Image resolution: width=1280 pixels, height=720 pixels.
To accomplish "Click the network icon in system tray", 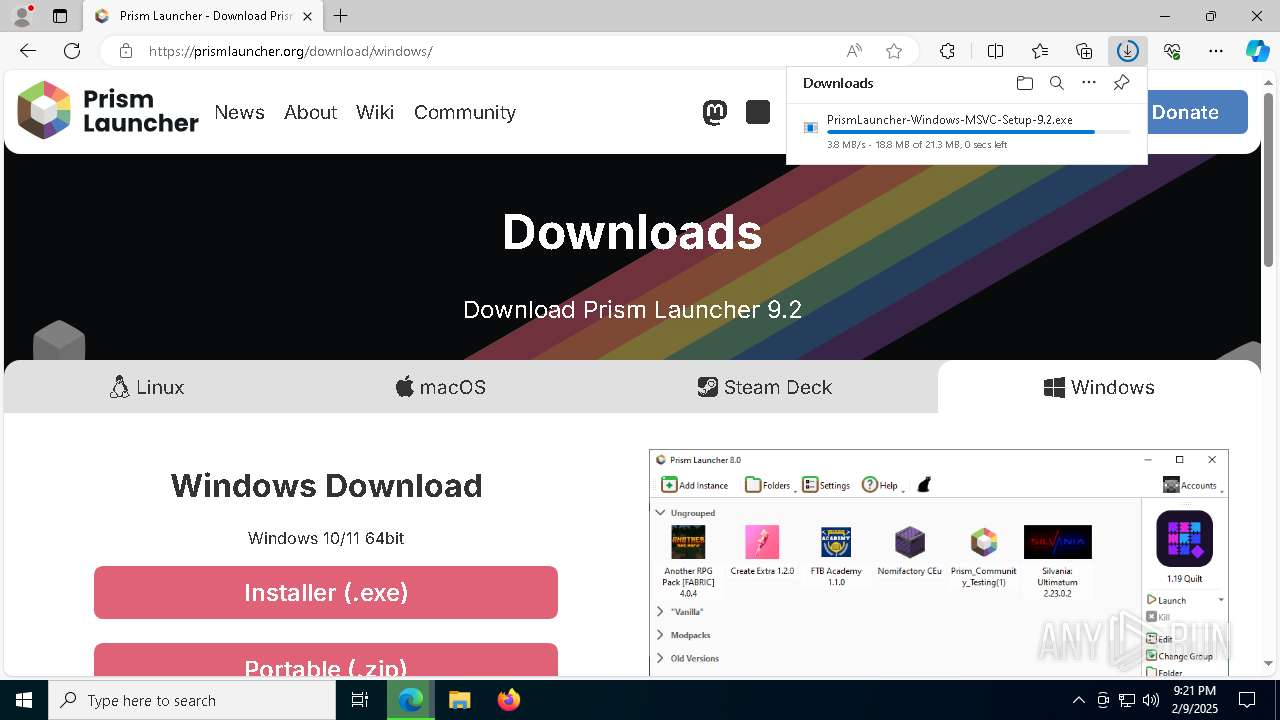I will tap(1127, 700).
